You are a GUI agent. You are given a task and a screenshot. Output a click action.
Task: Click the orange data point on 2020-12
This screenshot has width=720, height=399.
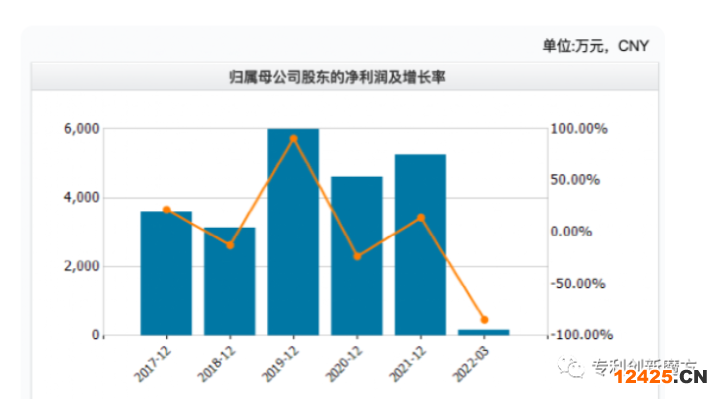[x=357, y=256]
